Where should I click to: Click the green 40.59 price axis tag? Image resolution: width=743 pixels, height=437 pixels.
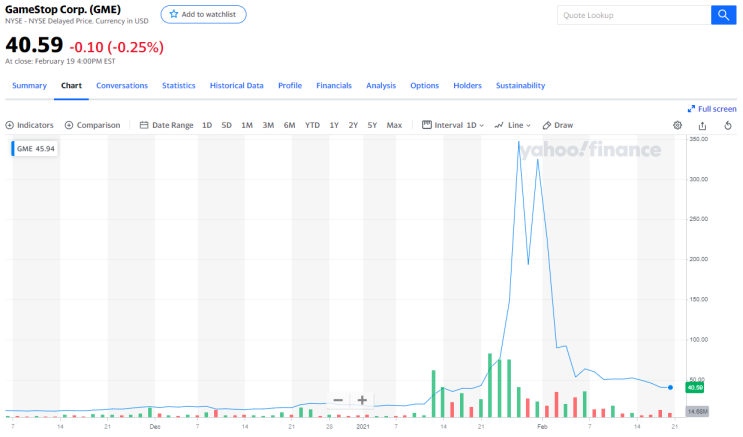coord(695,388)
